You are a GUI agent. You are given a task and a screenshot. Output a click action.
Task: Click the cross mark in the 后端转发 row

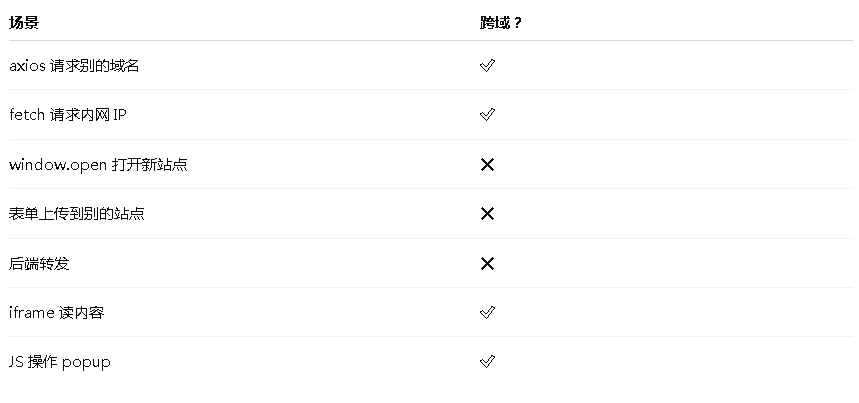pyautogui.click(x=487, y=264)
